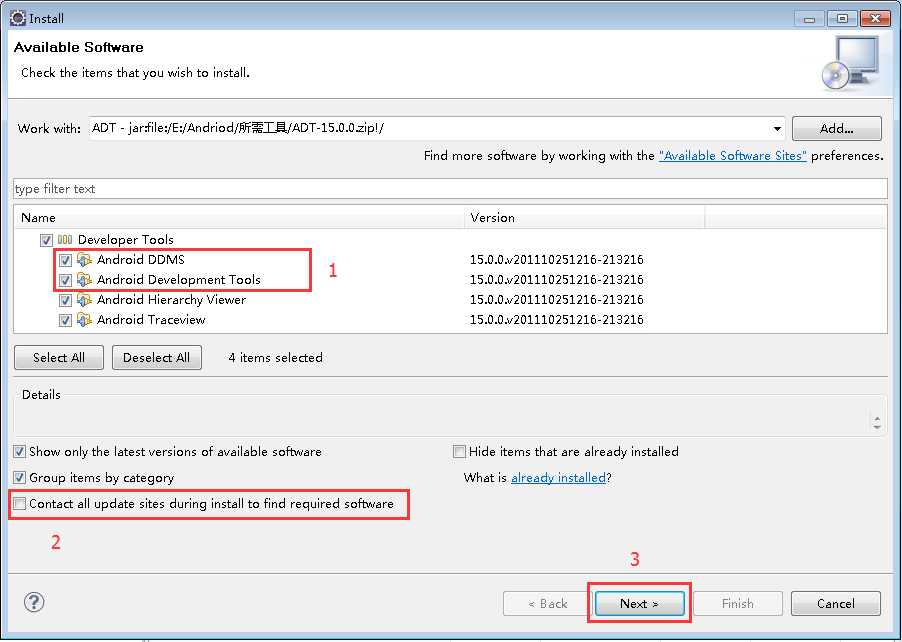Click the version value for Android Traceview
The image size is (902, 642).
point(556,320)
